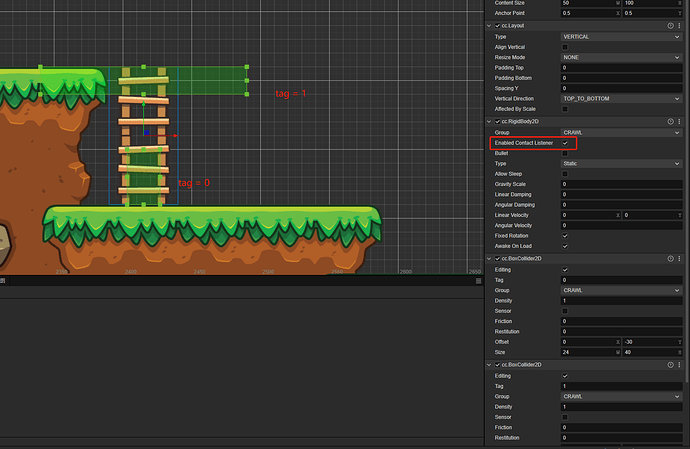Enable the Bullet checkbox

[x=565, y=153]
